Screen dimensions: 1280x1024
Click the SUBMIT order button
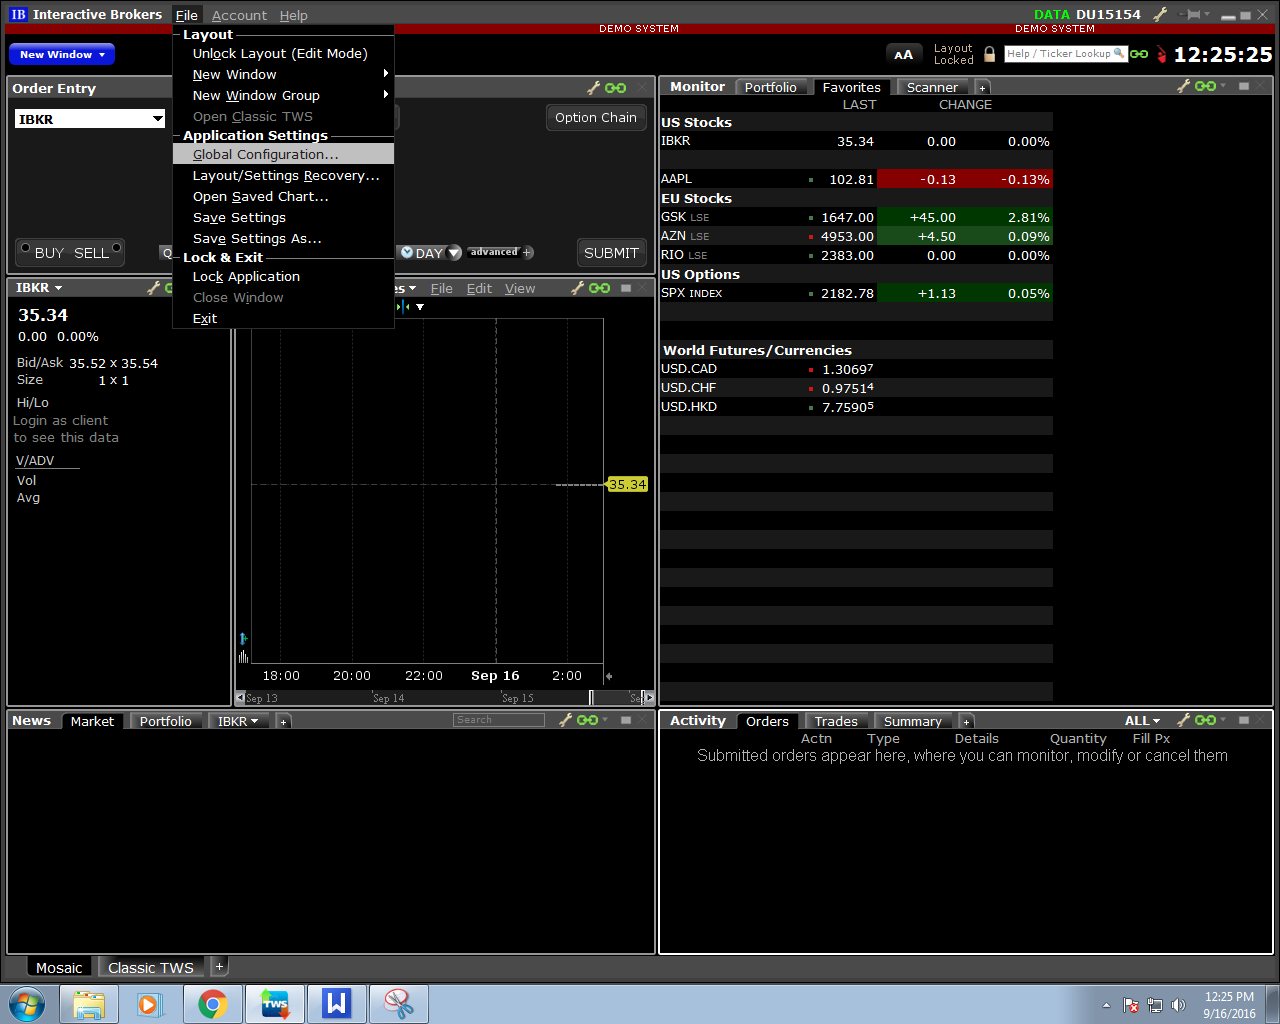611,253
